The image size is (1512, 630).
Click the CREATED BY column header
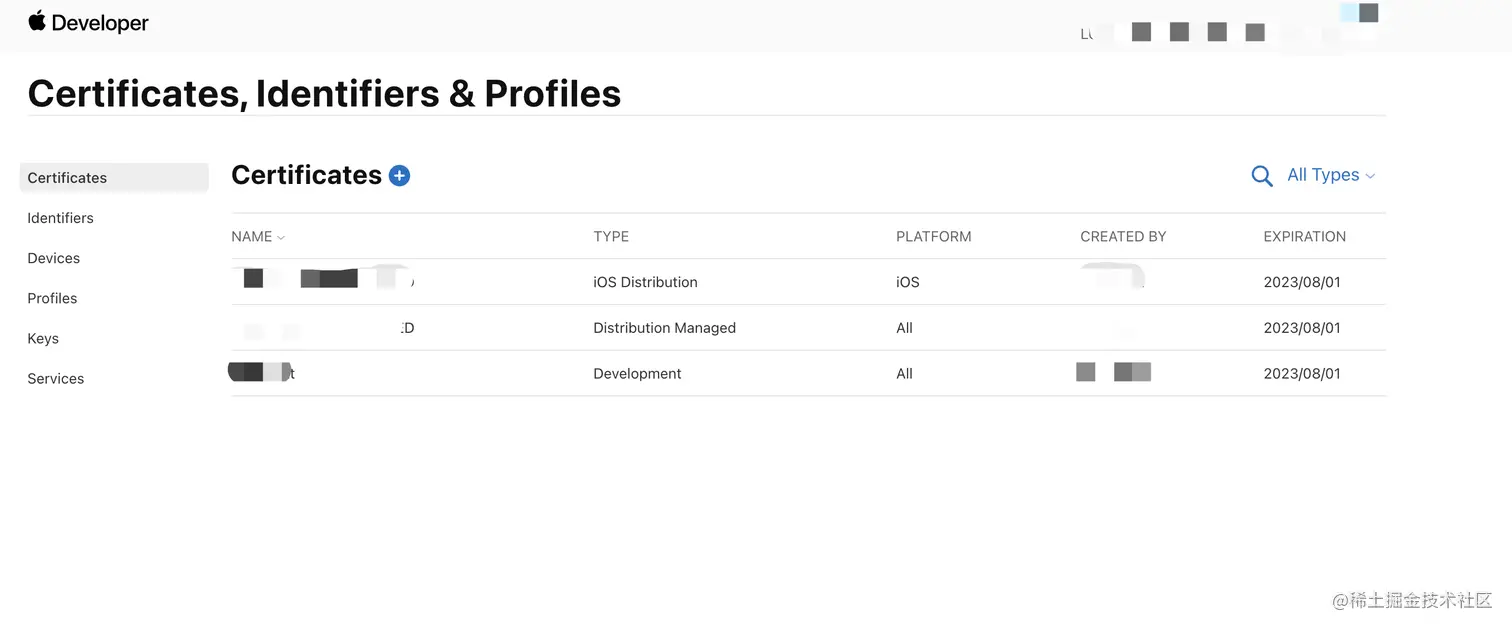click(1123, 237)
